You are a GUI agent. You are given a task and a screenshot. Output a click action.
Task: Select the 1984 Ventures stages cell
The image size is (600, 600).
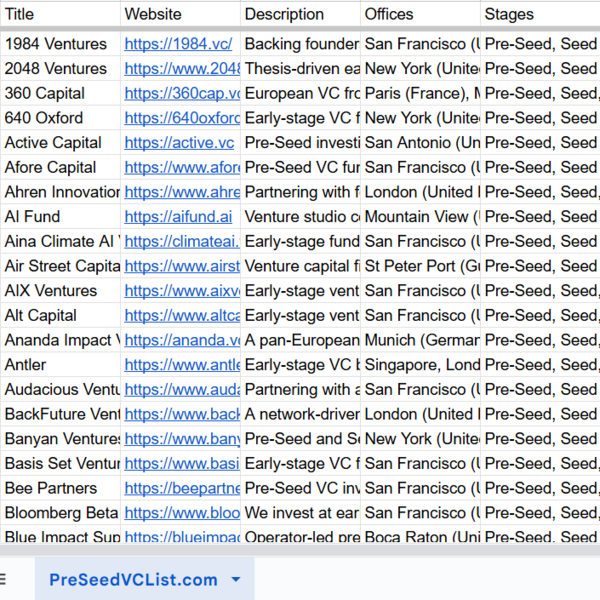pyautogui.click(x=540, y=44)
